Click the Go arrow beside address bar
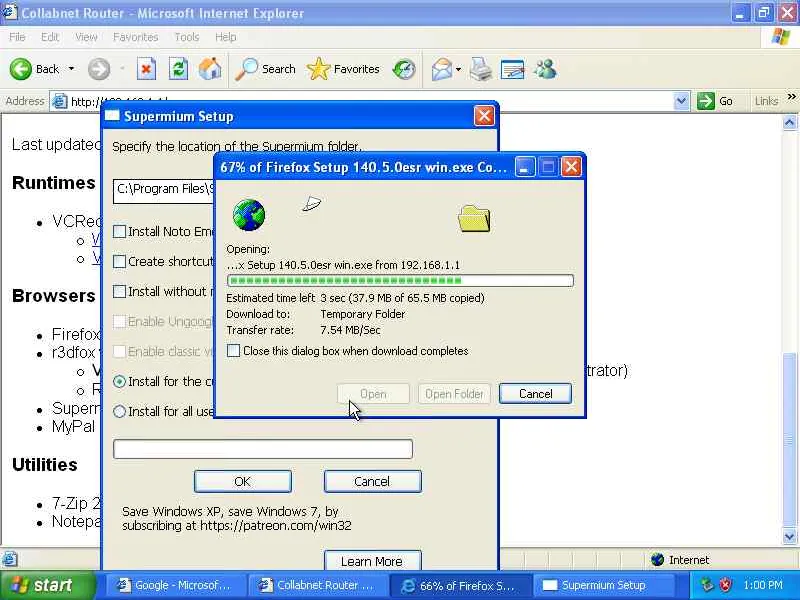Viewport: 800px width, 600px height. pyautogui.click(x=715, y=101)
